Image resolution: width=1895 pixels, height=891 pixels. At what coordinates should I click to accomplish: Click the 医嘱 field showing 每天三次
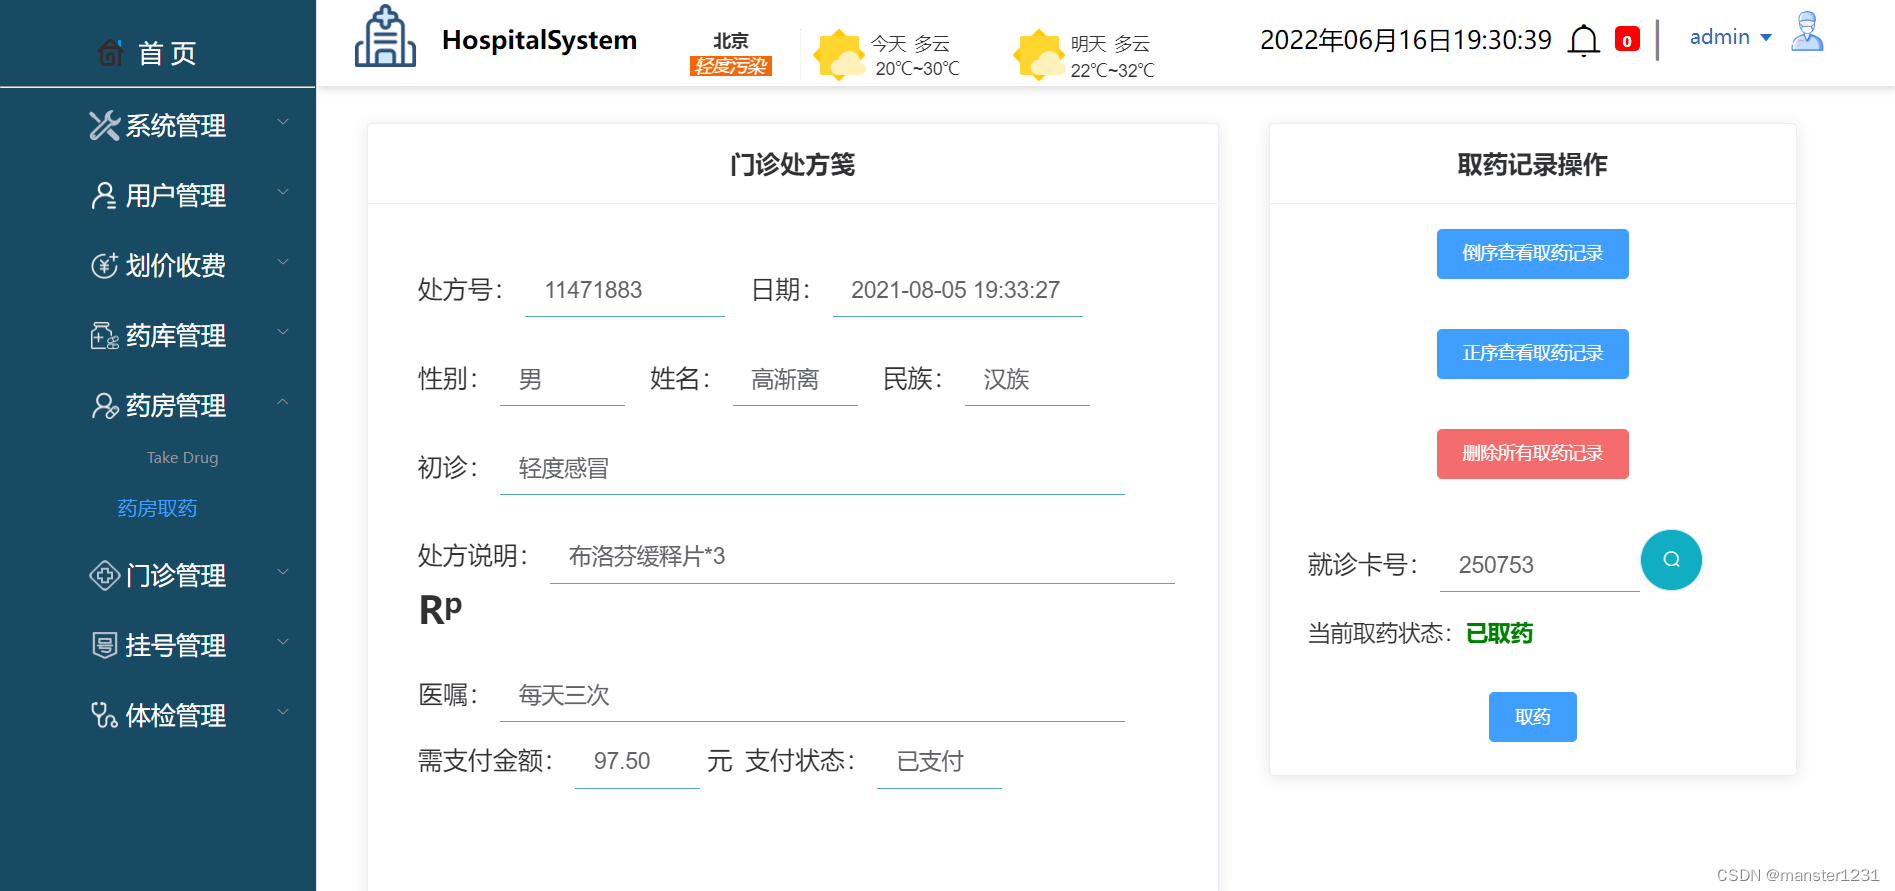click(812, 695)
